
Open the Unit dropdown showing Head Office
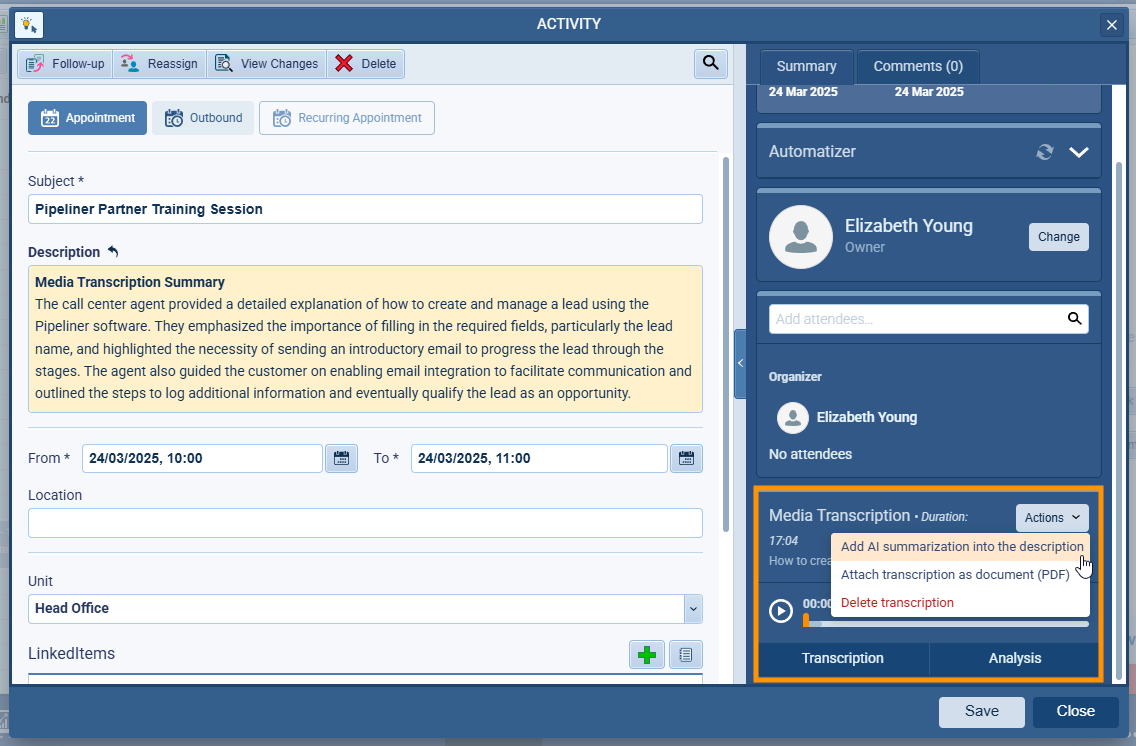[692, 609]
